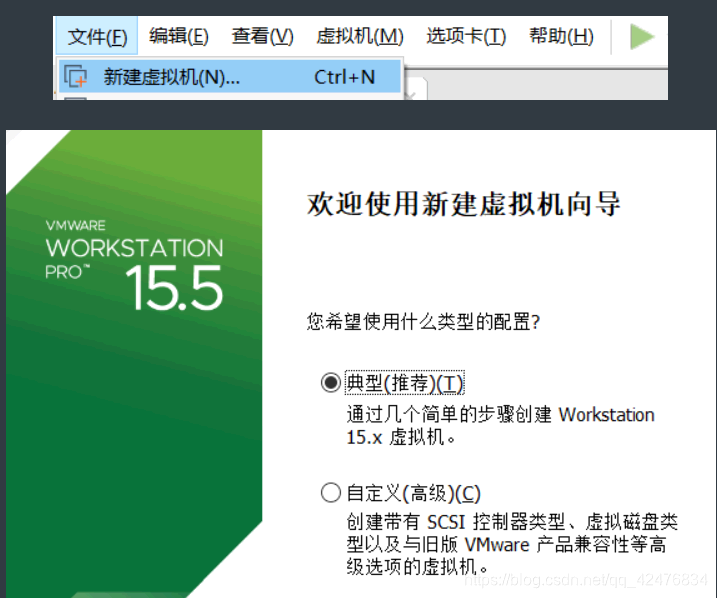Click the 自定义(高级)(C) option label
This screenshot has width=717, height=598.
(x=413, y=493)
